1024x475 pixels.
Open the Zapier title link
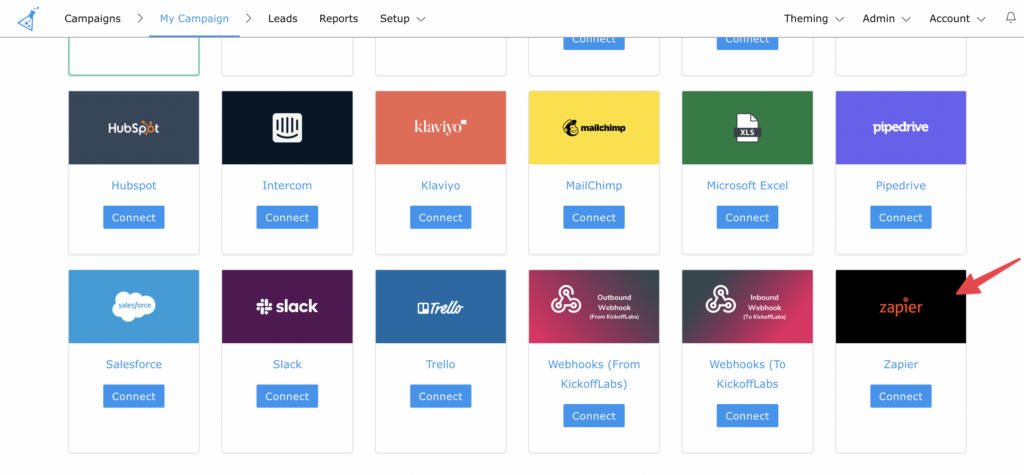[x=901, y=365]
